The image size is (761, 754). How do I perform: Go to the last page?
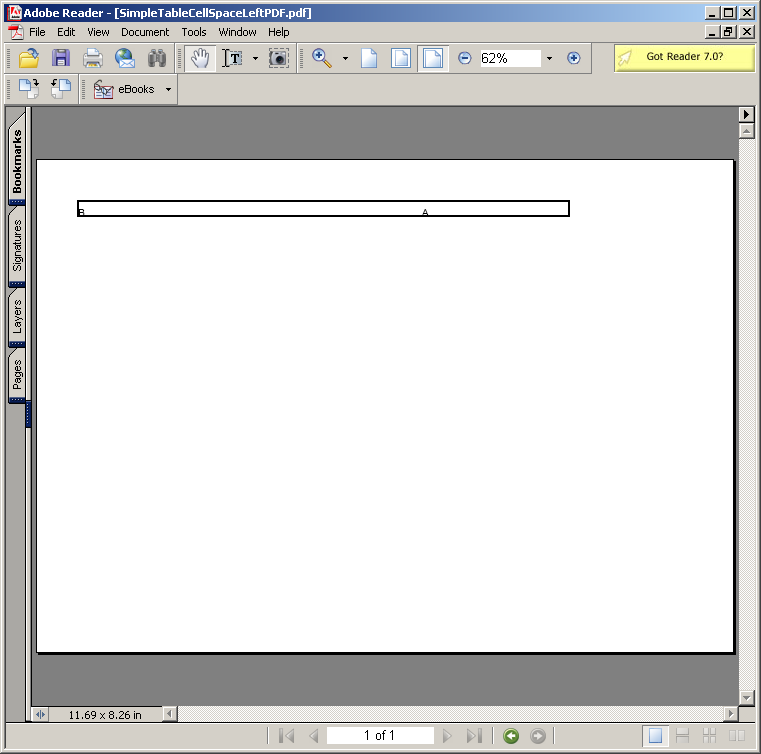(474, 736)
